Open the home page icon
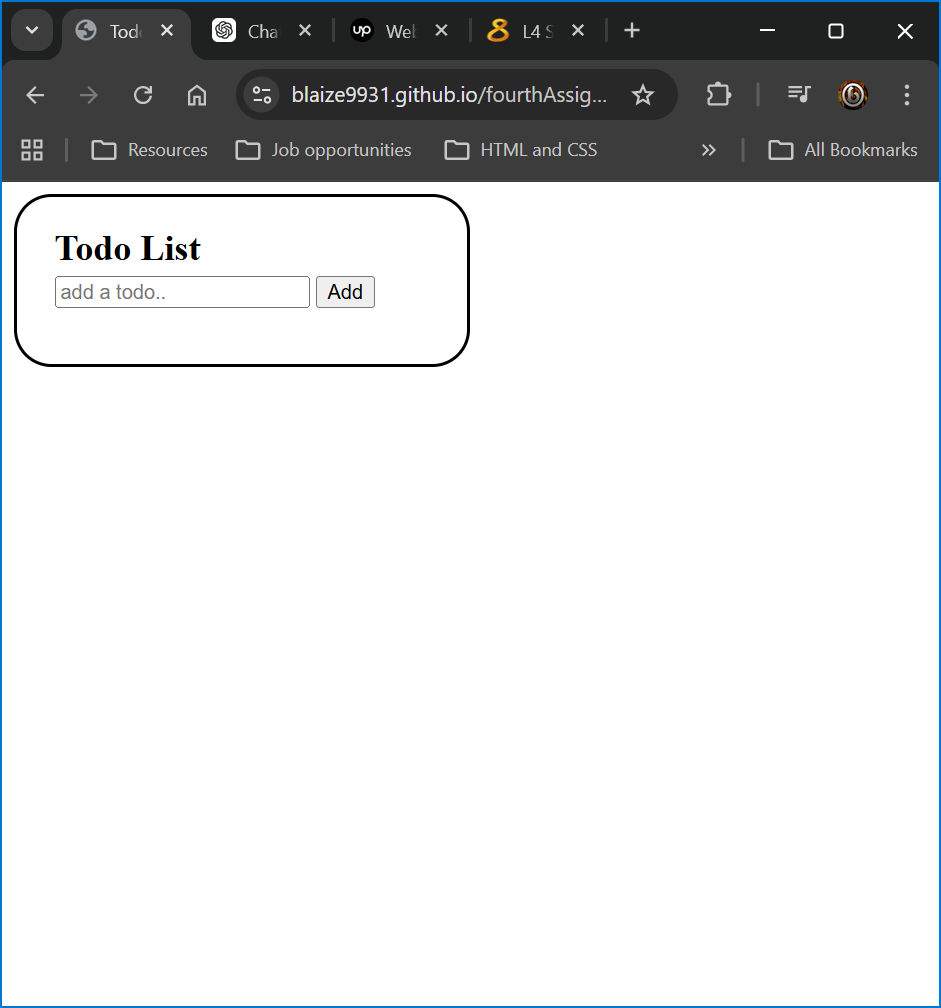This screenshot has width=941, height=1008. tap(197, 95)
